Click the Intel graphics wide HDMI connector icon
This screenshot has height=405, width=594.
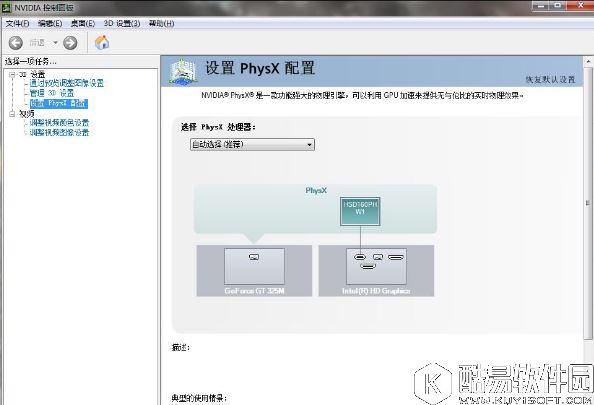(396, 257)
